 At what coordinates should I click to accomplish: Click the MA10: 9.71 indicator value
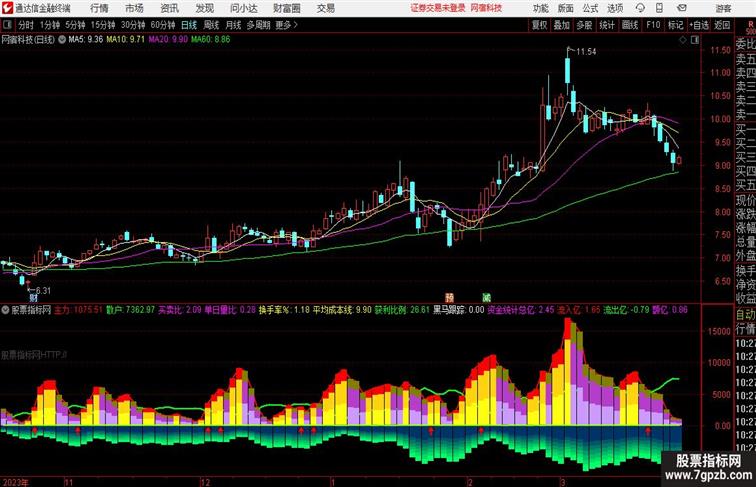pos(125,40)
